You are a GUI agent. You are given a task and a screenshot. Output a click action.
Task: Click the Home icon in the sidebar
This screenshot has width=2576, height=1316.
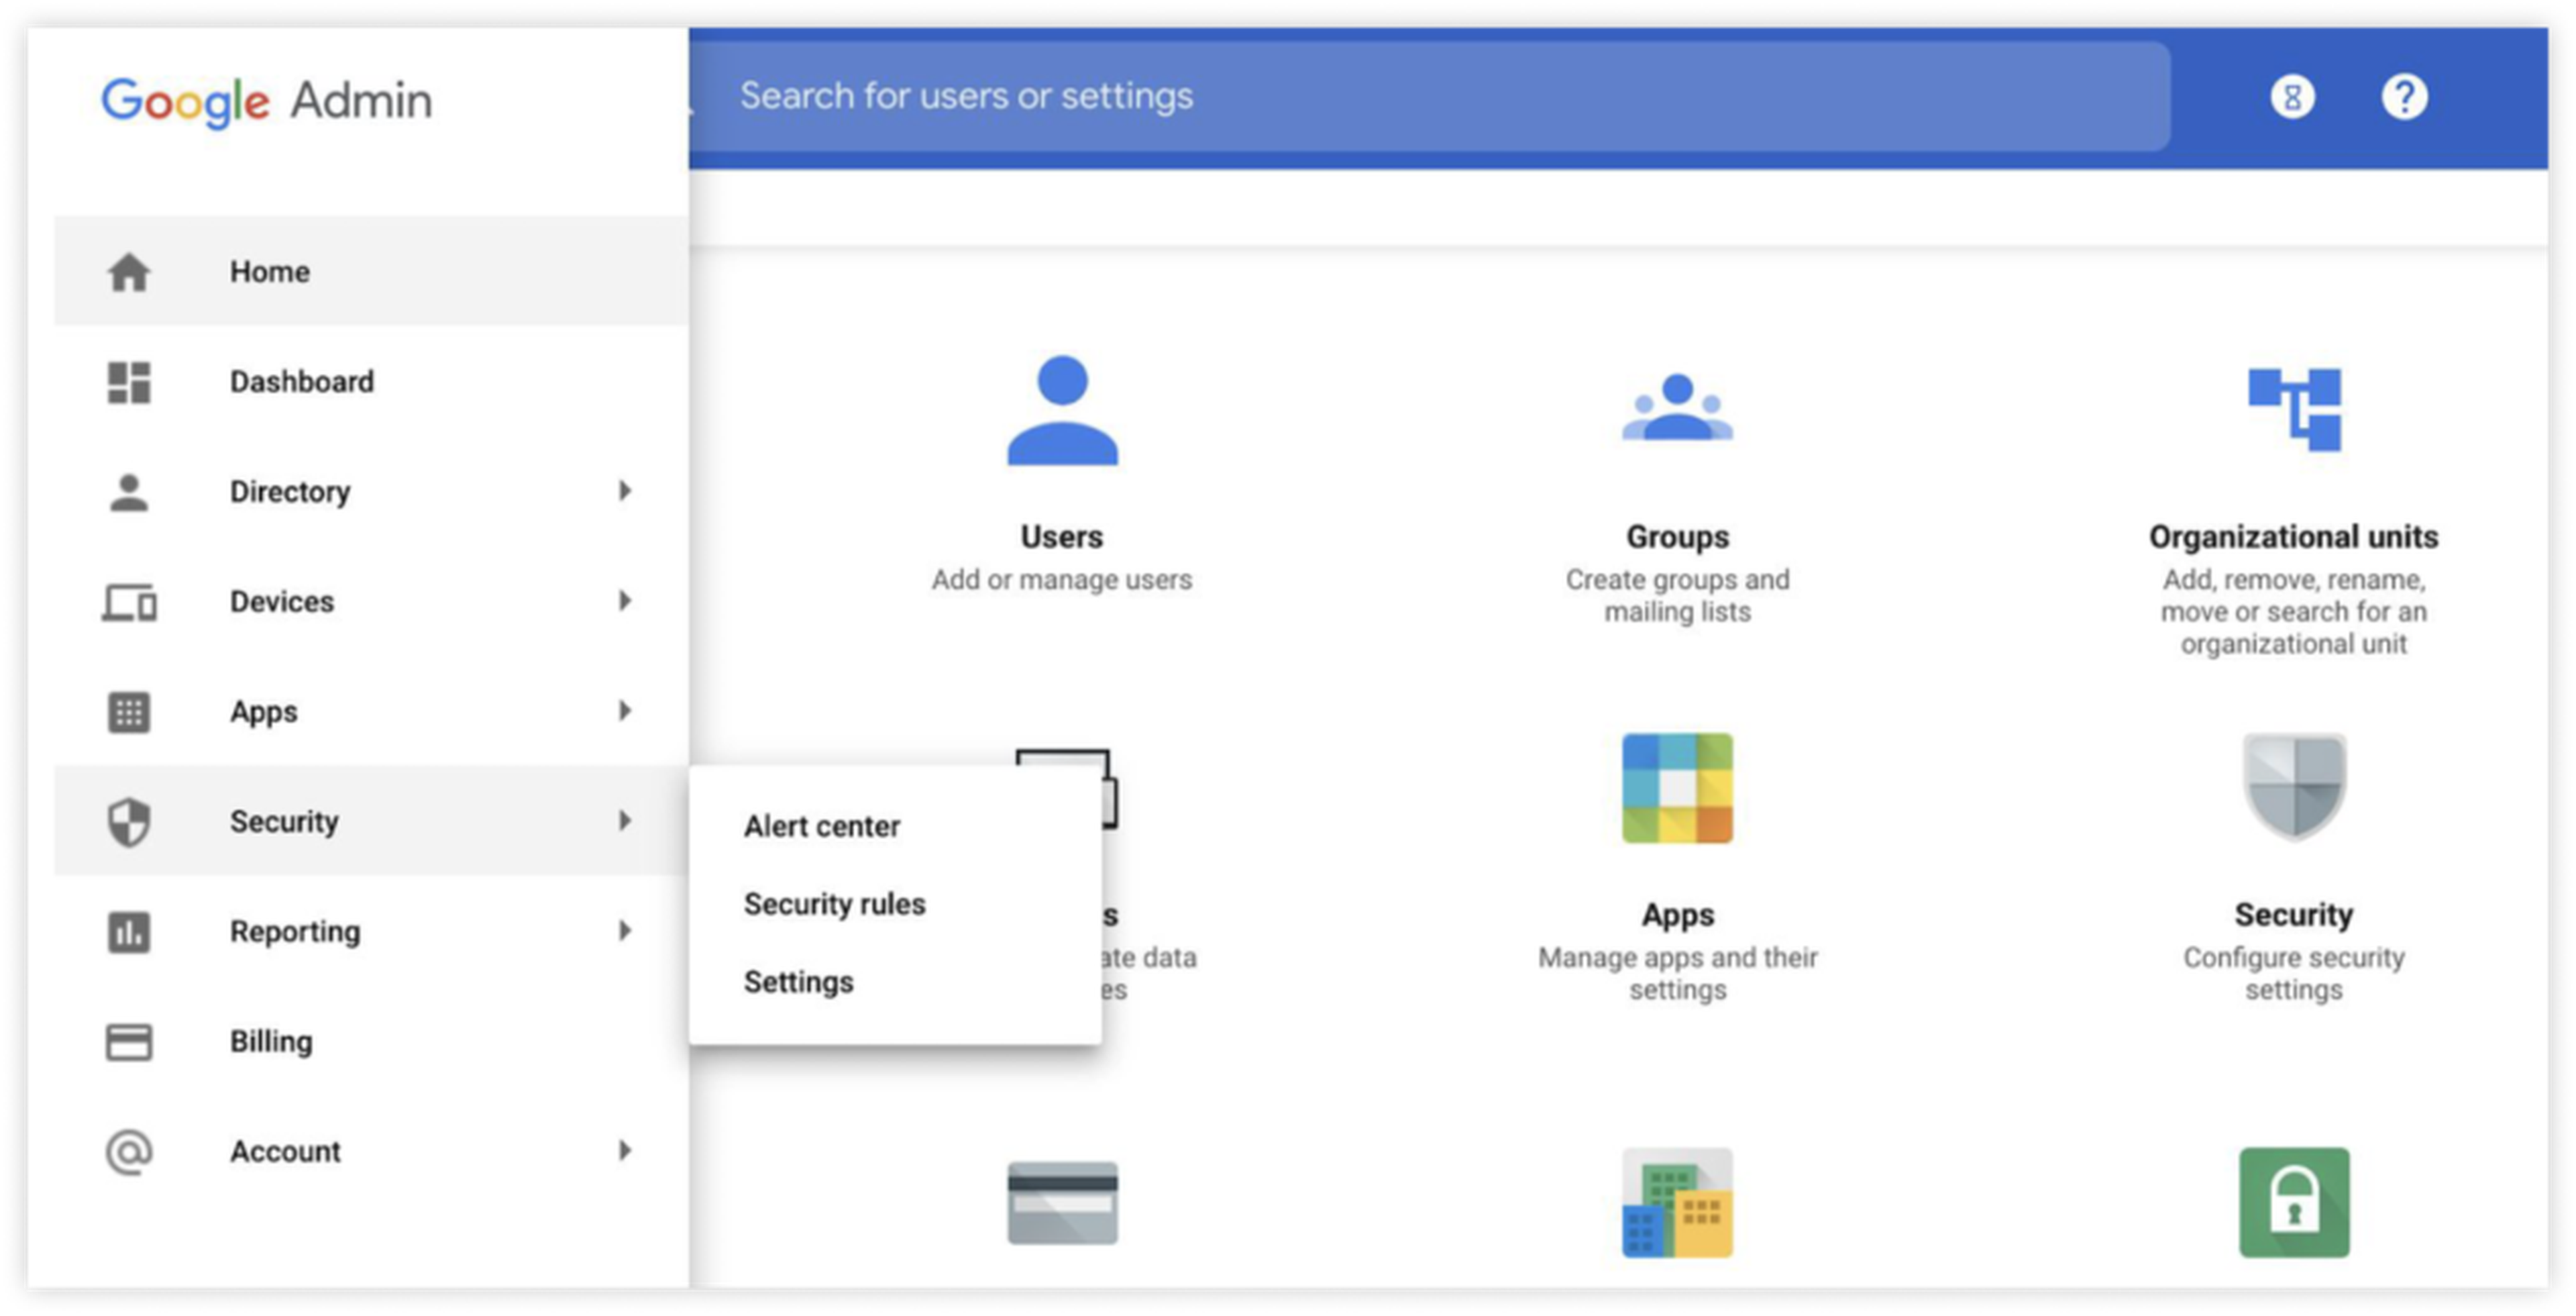click(x=129, y=271)
